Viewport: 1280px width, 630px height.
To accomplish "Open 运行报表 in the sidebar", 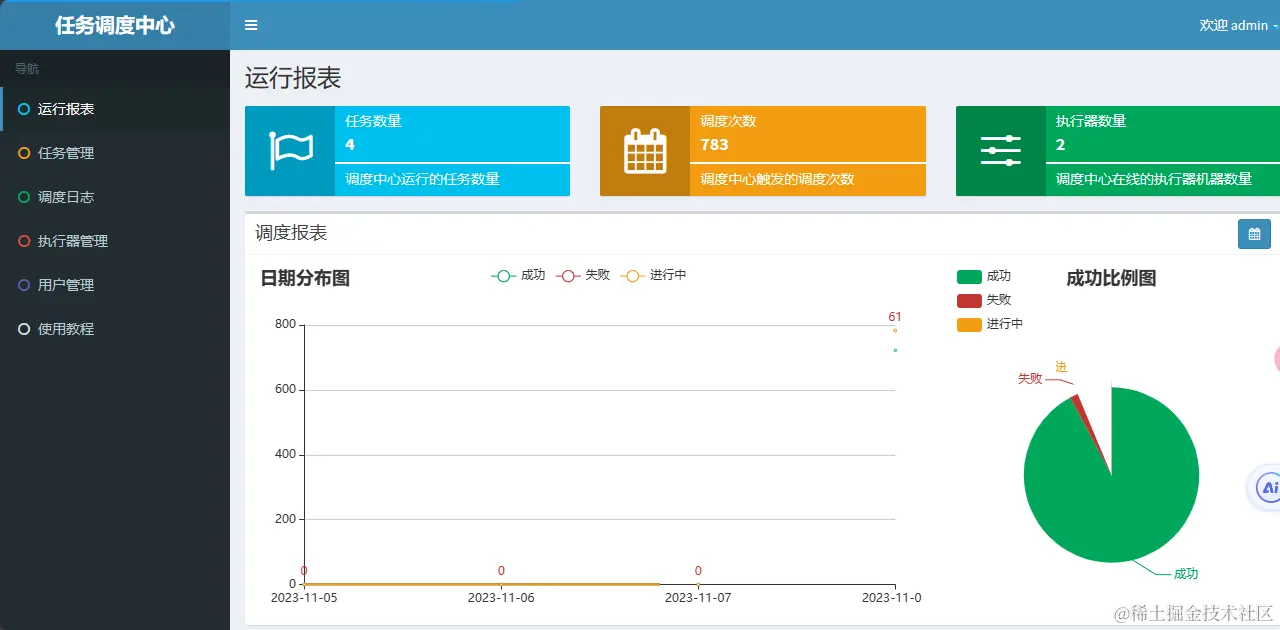I will tap(115, 109).
